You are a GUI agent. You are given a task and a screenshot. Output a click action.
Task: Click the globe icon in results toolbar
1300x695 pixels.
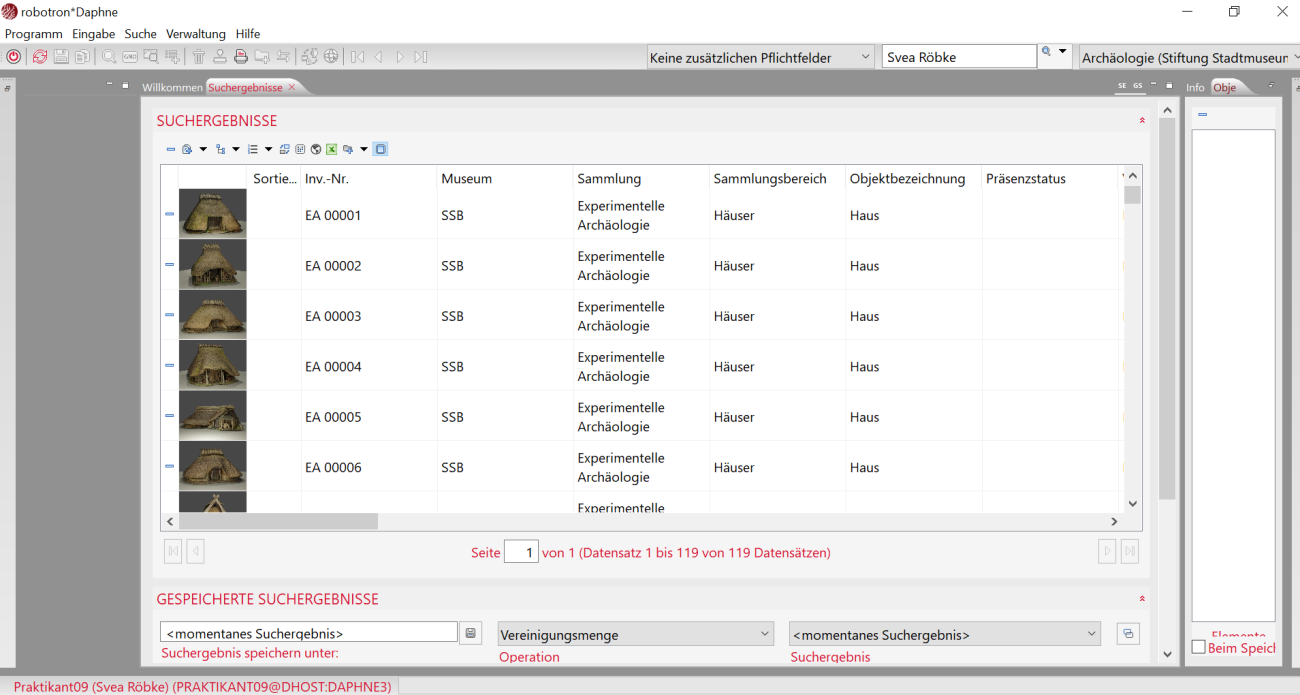(316, 150)
